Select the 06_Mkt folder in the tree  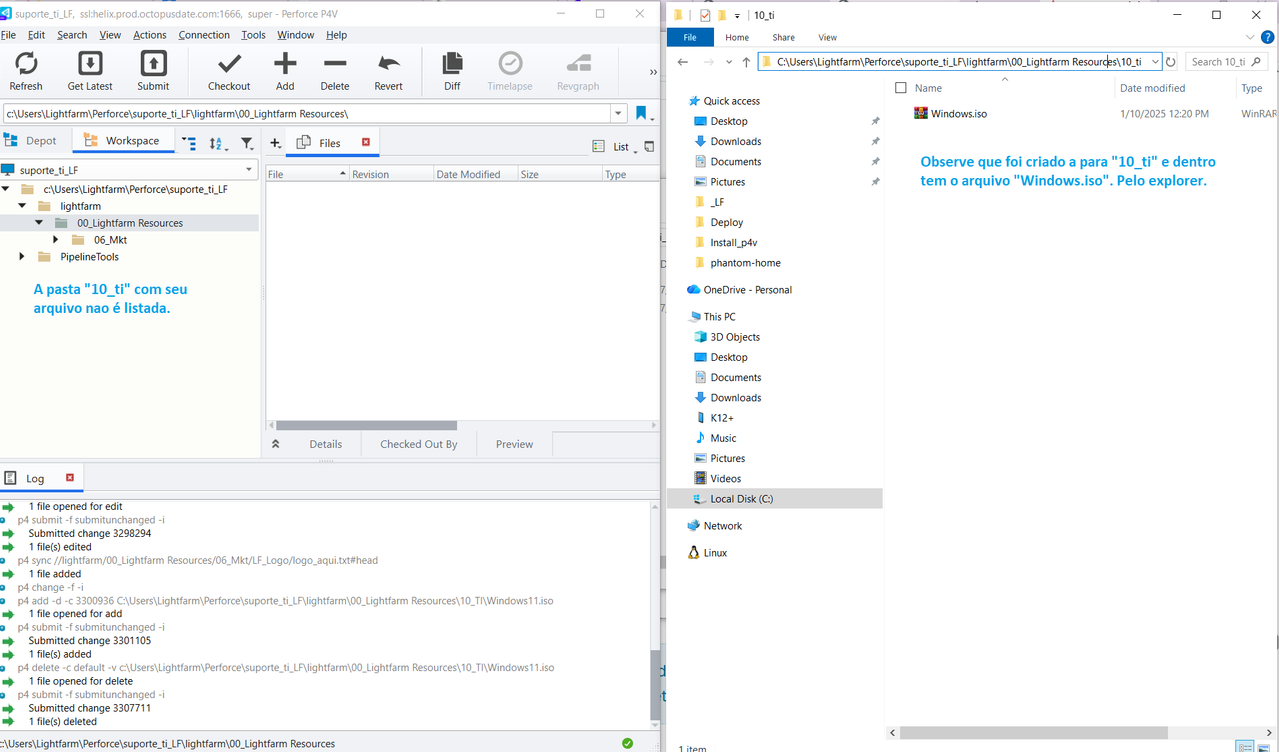click(x=110, y=240)
